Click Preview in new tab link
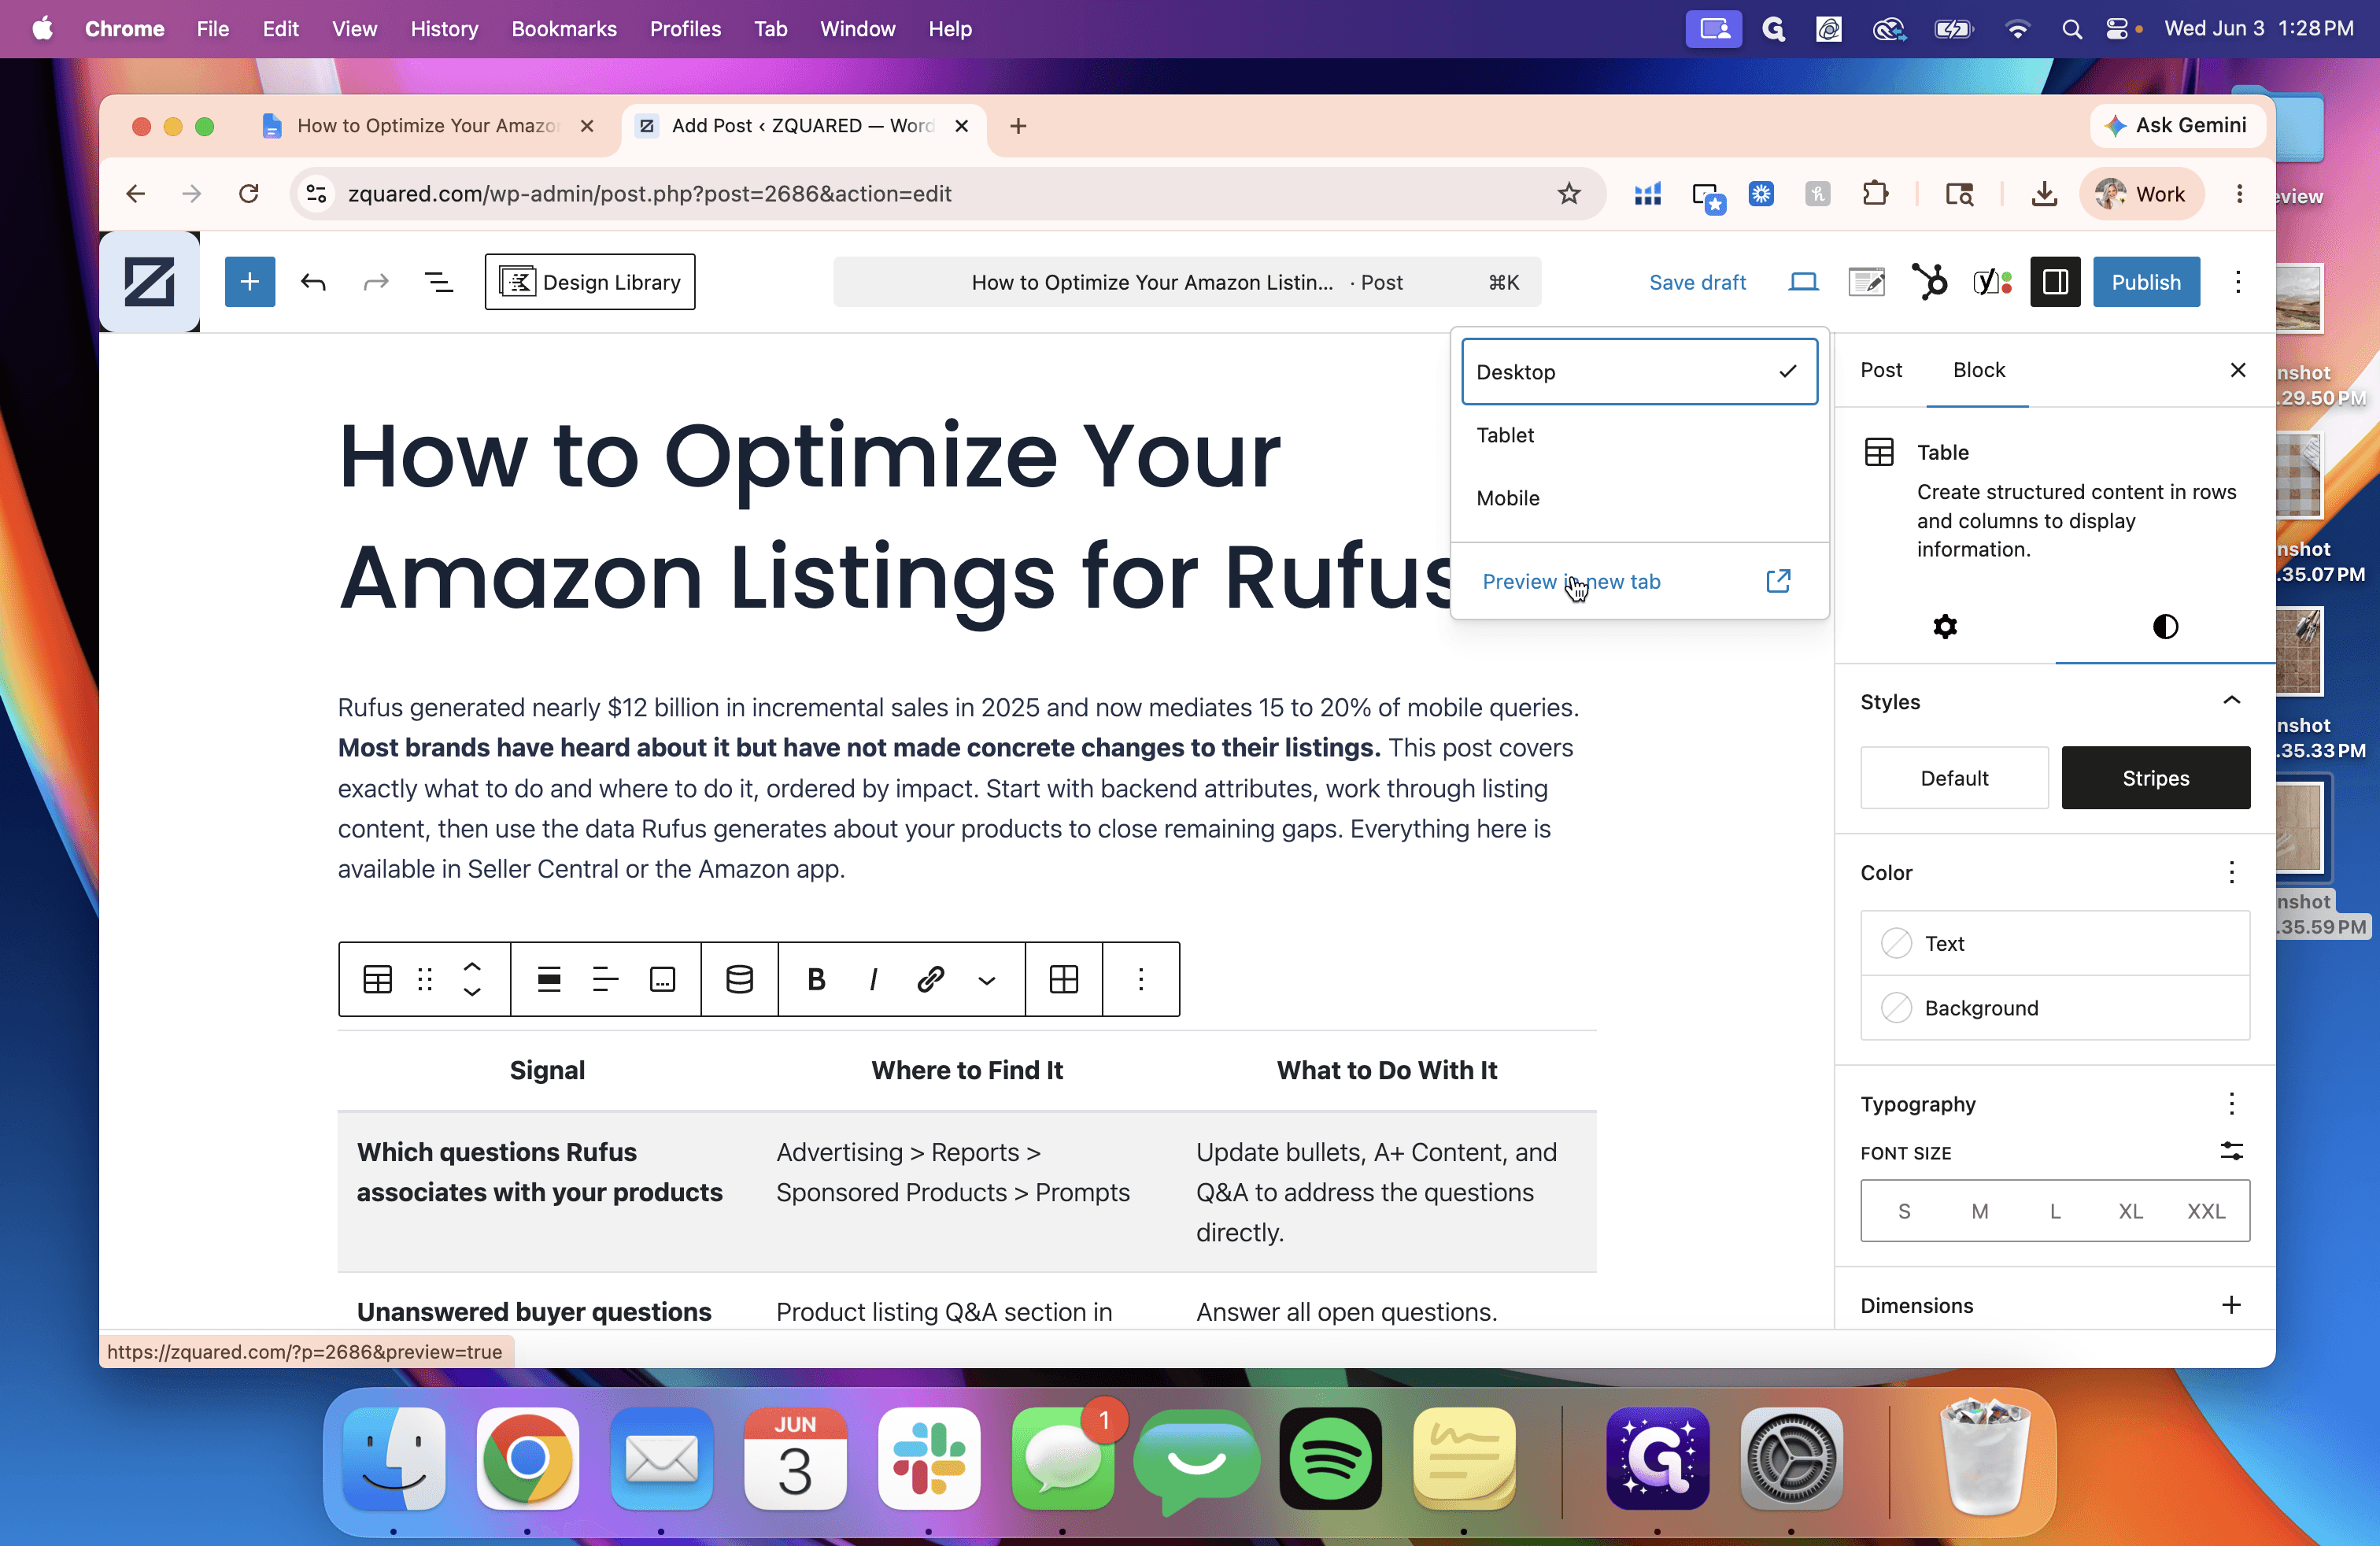 (x=1637, y=581)
